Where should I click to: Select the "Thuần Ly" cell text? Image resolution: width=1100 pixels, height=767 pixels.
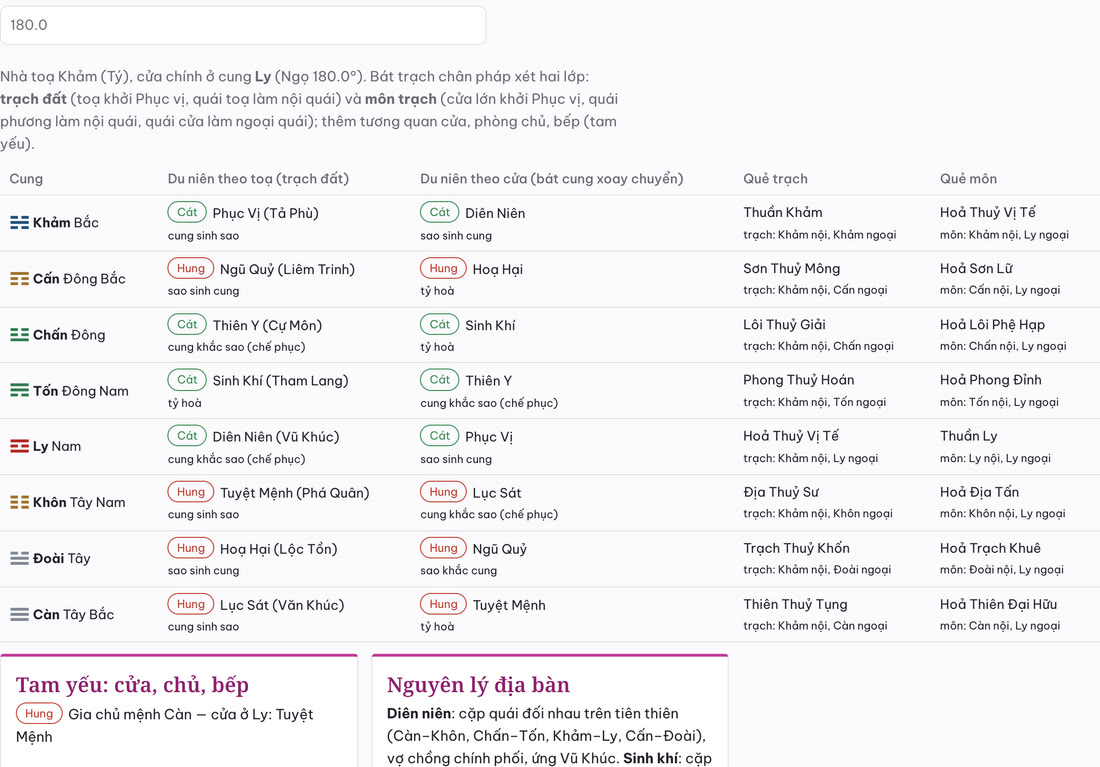tap(968, 436)
